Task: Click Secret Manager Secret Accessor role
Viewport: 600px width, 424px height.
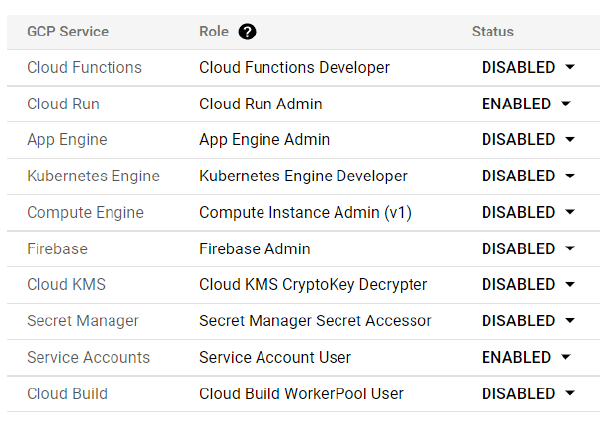Action: [x=315, y=321]
